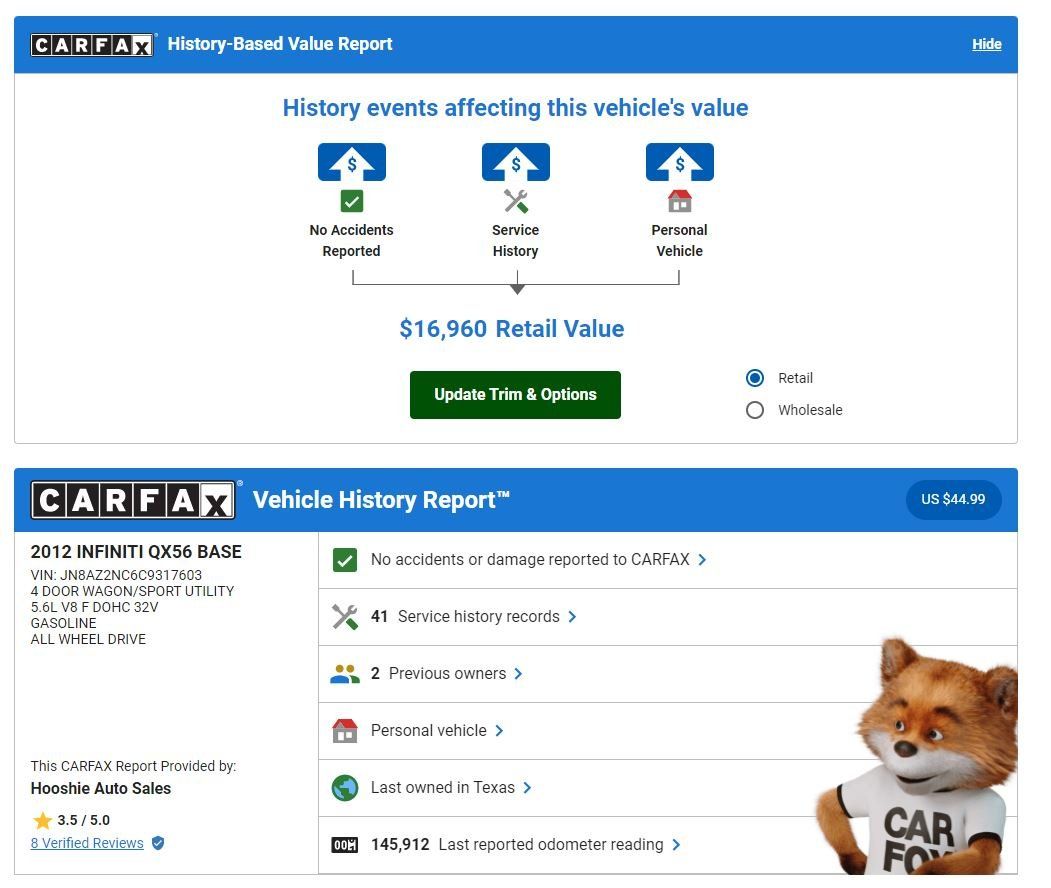The height and width of the screenshot is (888, 1051).
Task: Click the globe icon beside Last owned in Texas
Action: (x=345, y=787)
